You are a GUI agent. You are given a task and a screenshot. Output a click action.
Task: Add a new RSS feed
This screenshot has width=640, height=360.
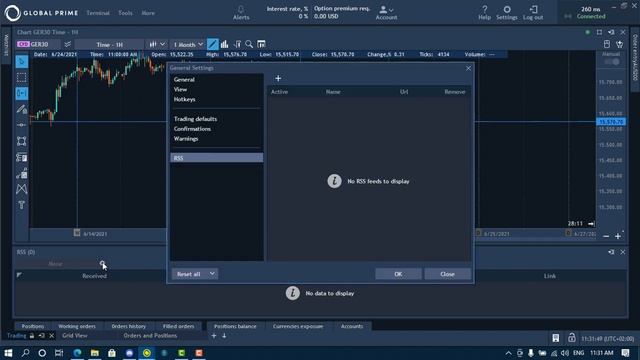(278, 78)
